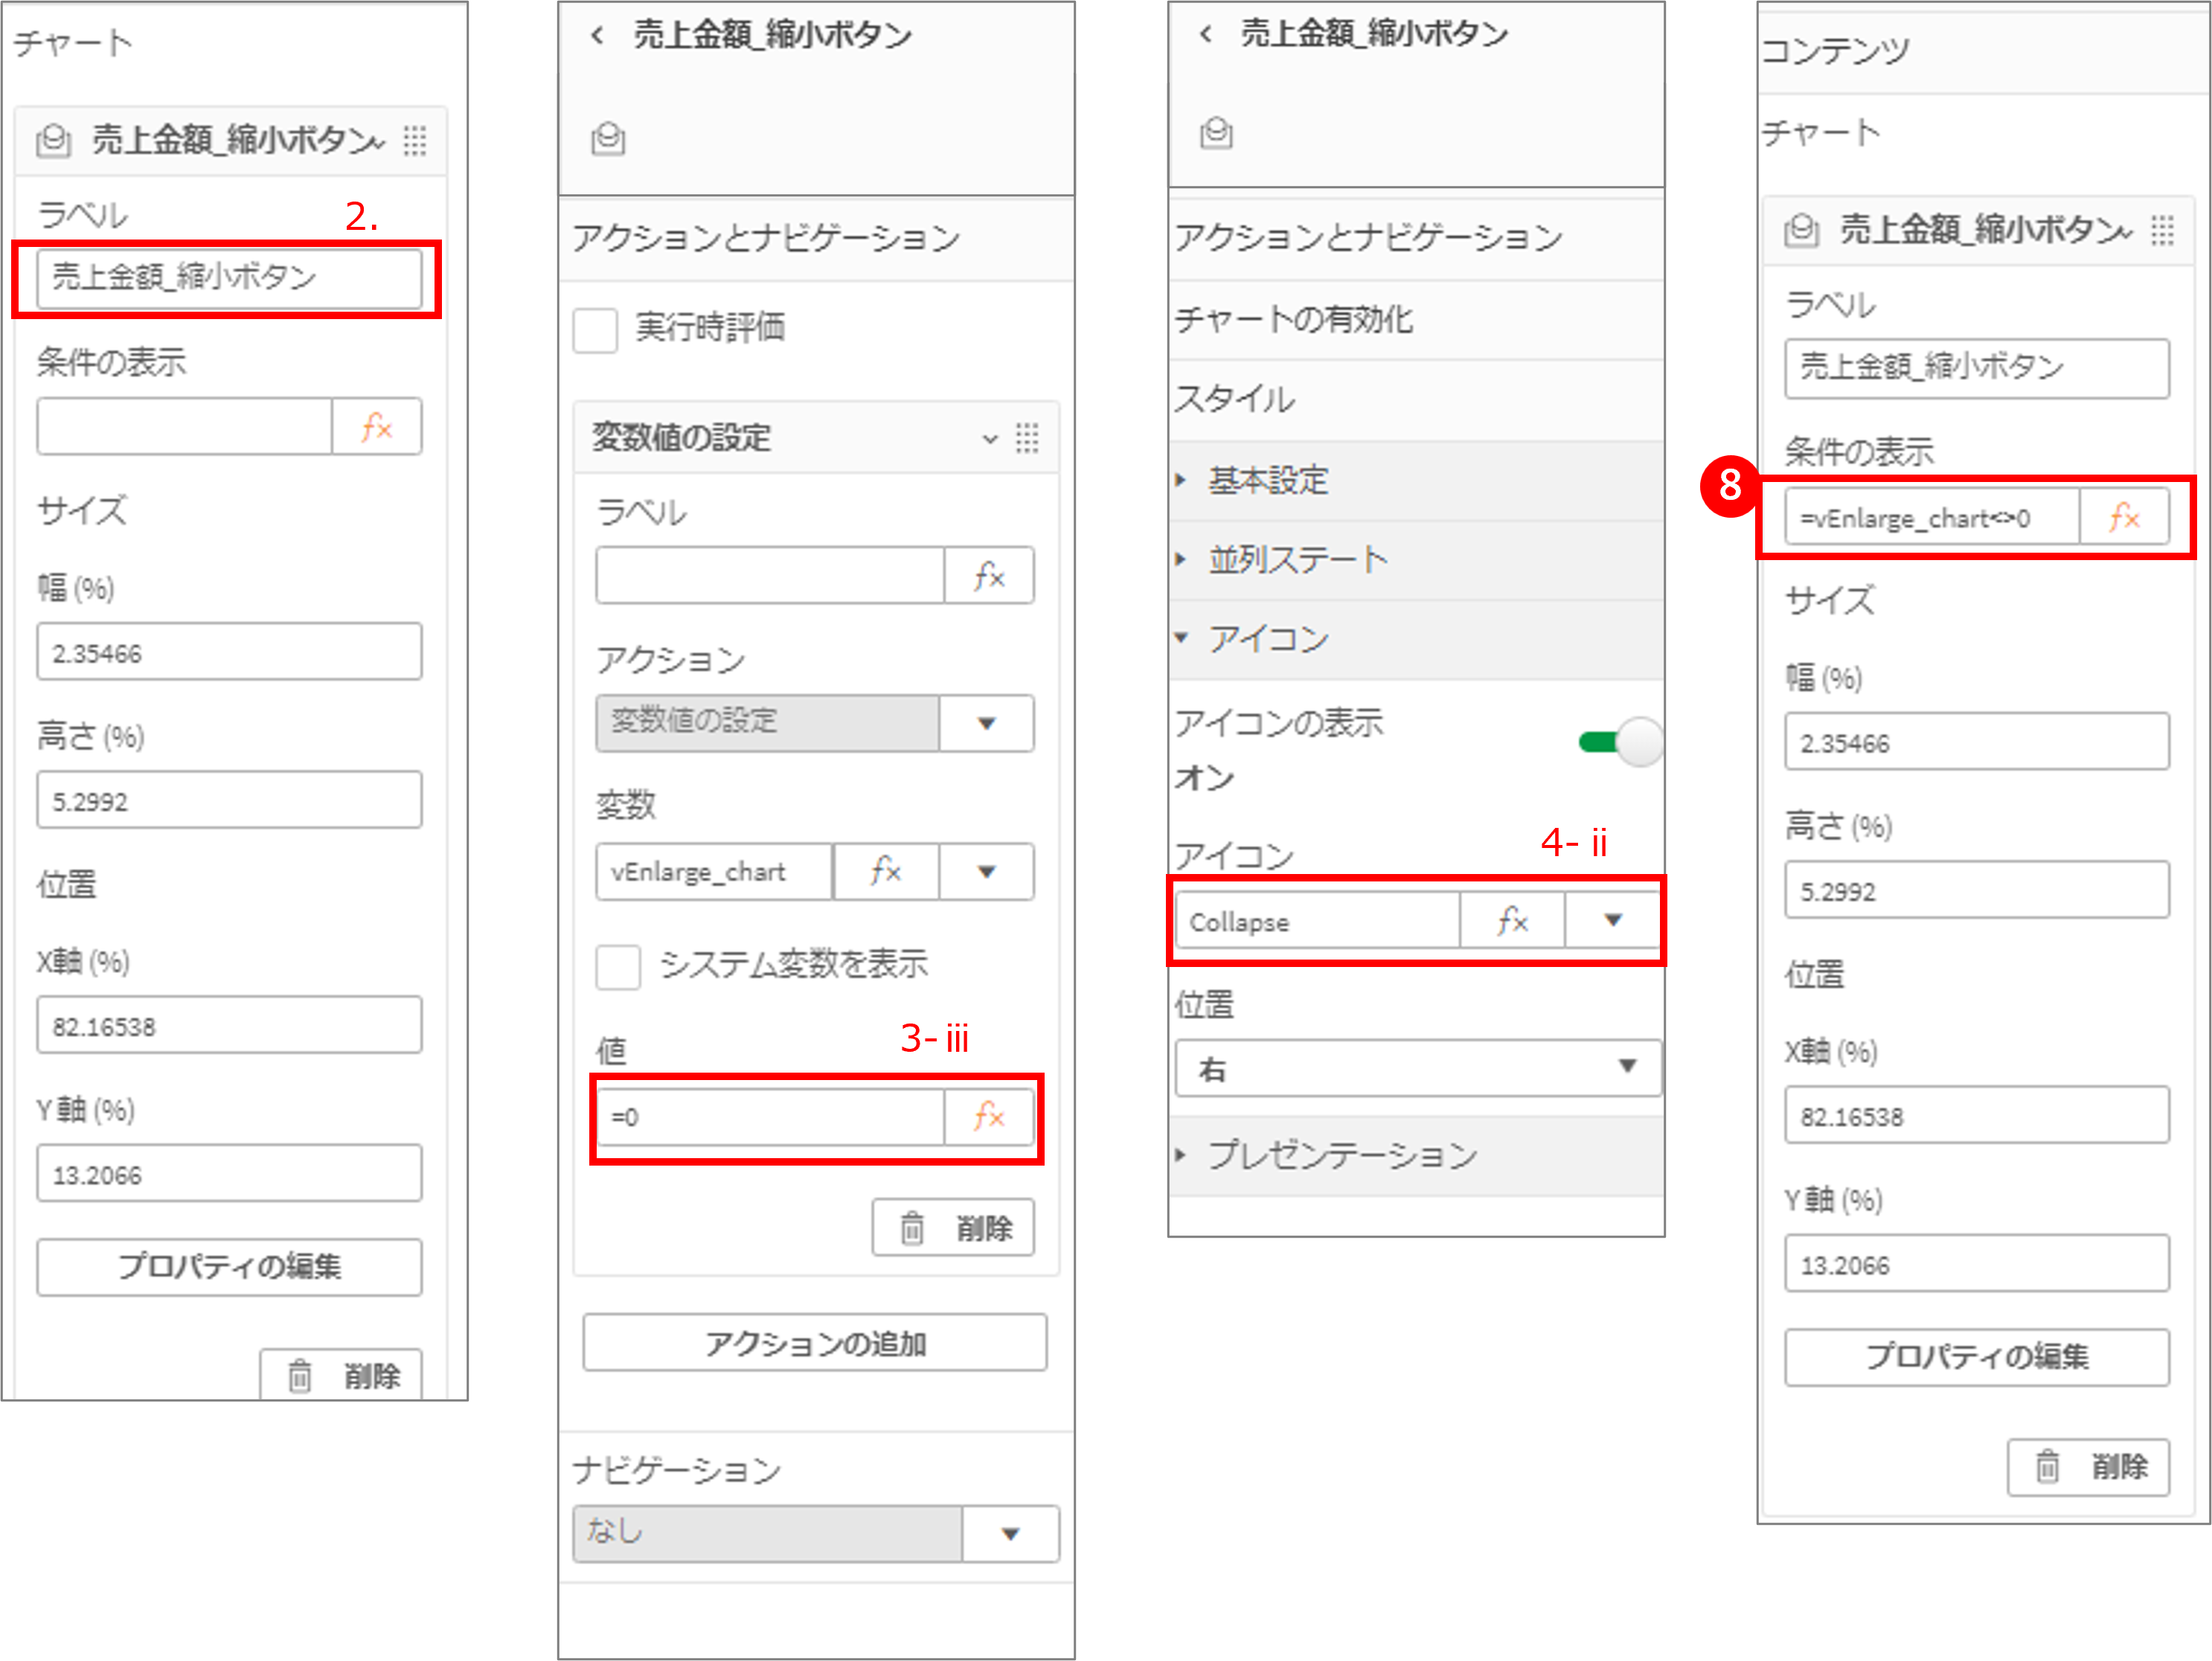Click into the empty 条件の表示 input
Screen dimensions: 2212x1661
[185, 427]
